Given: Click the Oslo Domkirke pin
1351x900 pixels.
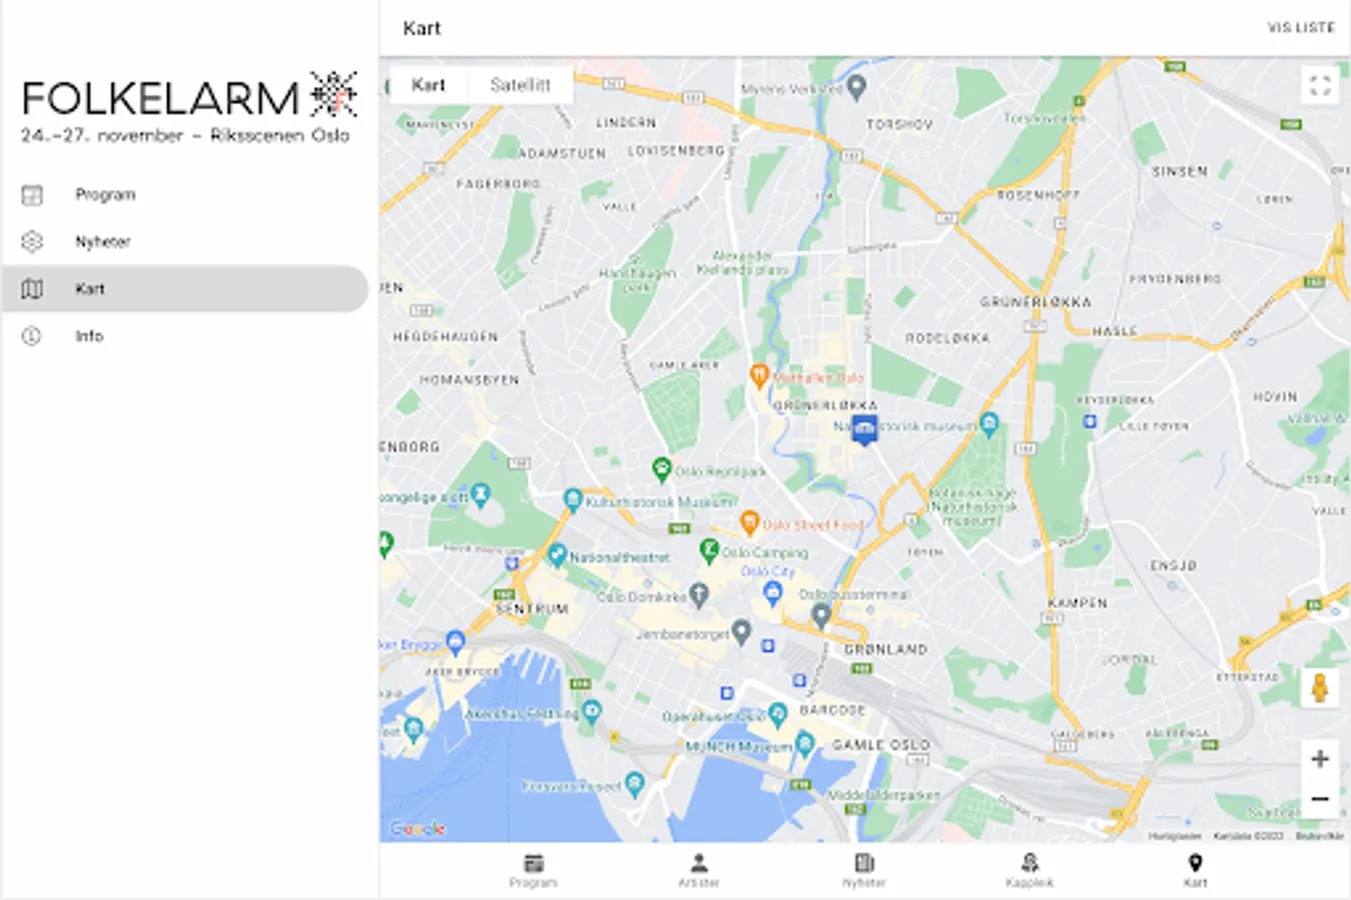Looking at the screenshot, I should (699, 595).
